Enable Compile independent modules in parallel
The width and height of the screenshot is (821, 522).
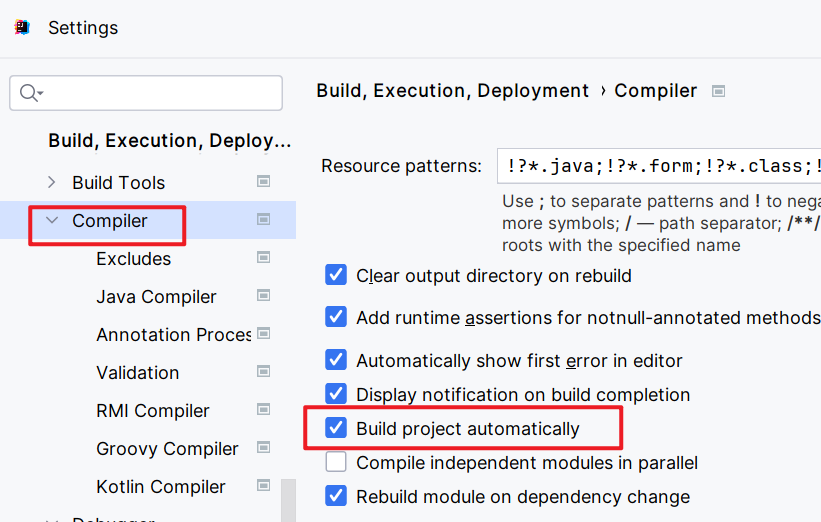(x=337, y=463)
